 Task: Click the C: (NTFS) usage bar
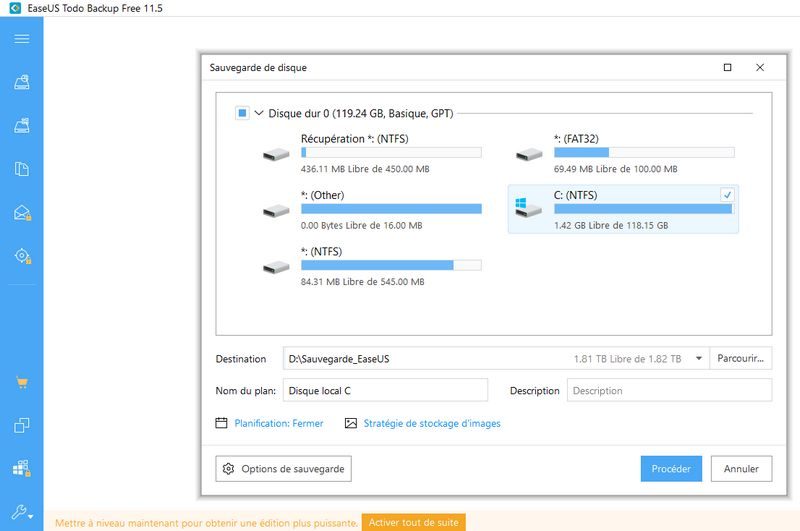pyautogui.click(x=644, y=209)
